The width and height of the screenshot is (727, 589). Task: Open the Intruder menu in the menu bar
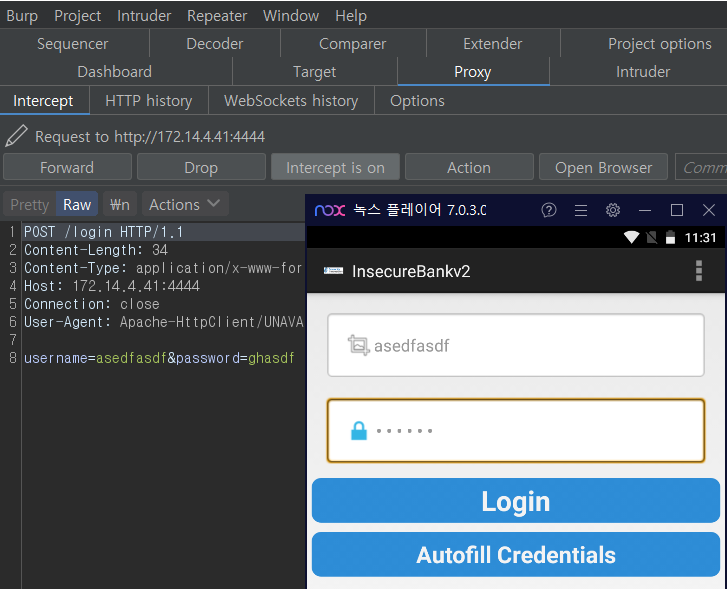pyautogui.click(x=144, y=16)
